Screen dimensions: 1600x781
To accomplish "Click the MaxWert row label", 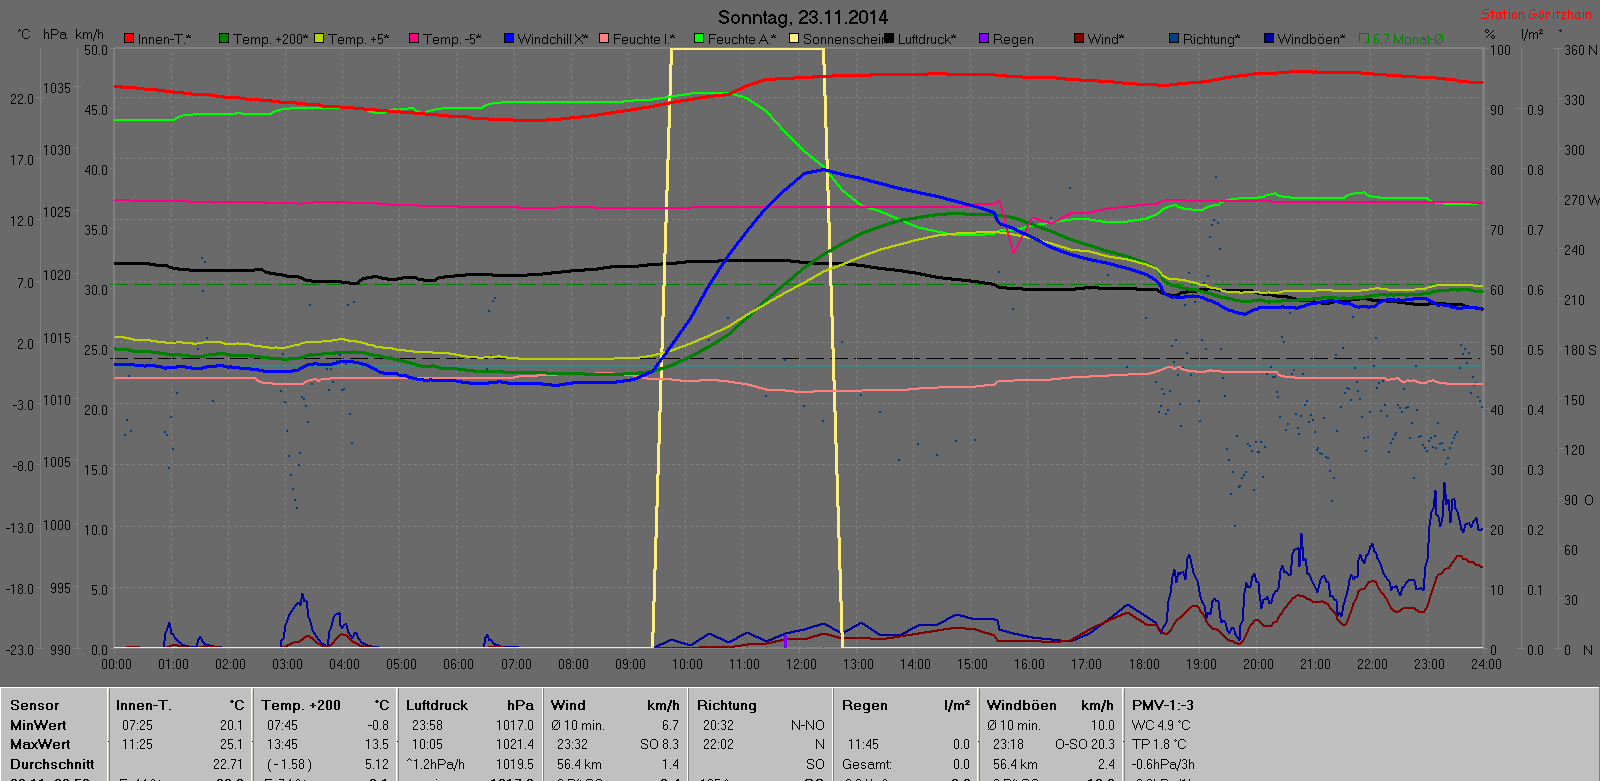I will click(x=40, y=744).
